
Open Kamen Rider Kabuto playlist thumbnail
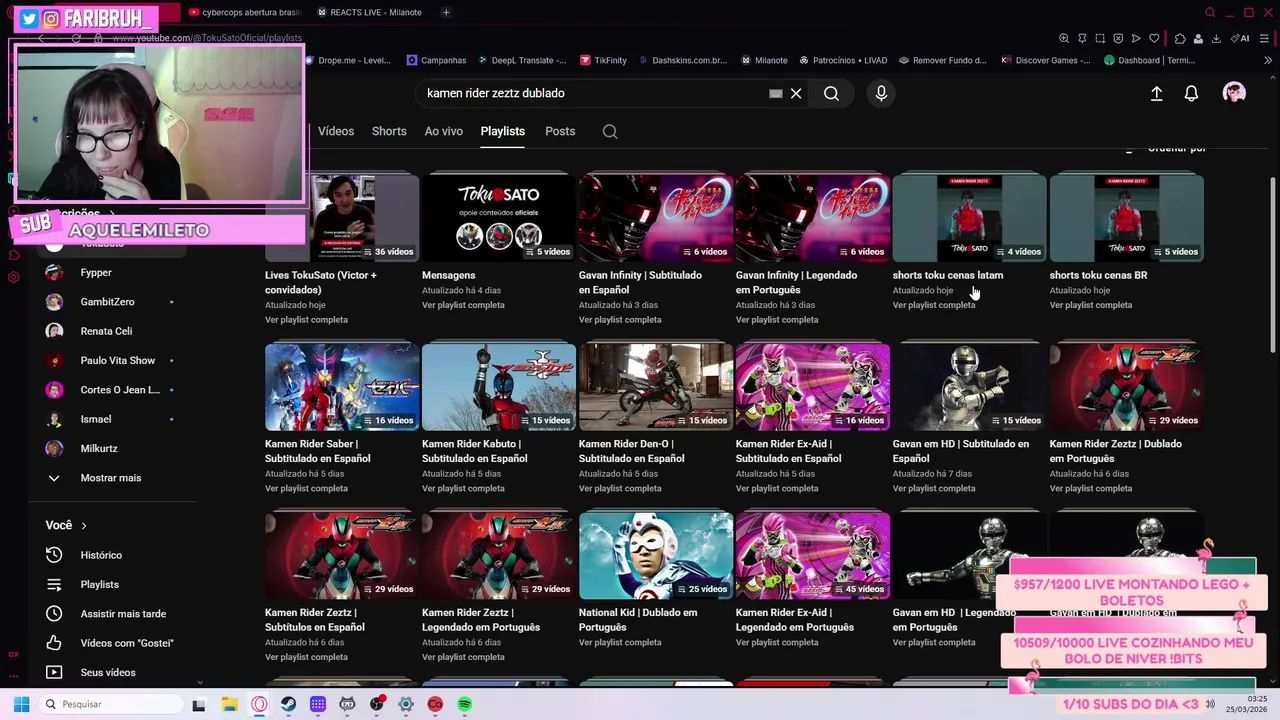click(498, 386)
